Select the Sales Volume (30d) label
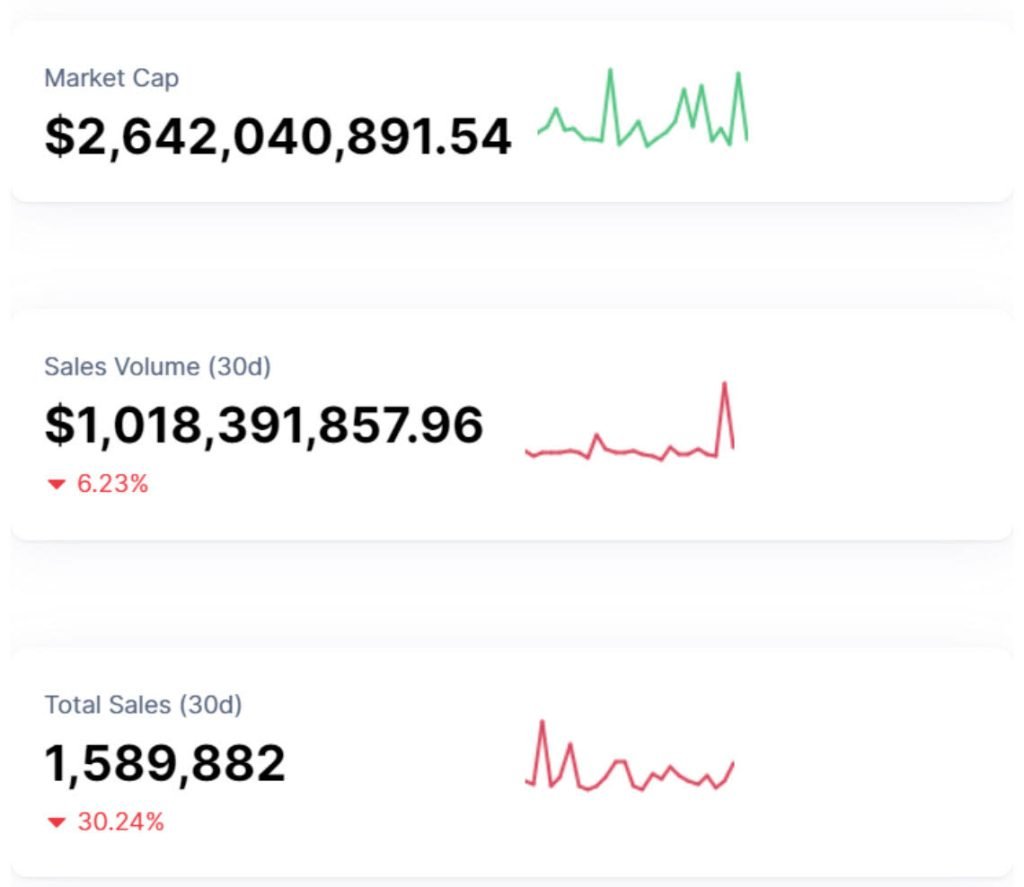The image size is (1024, 887). coord(157,367)
